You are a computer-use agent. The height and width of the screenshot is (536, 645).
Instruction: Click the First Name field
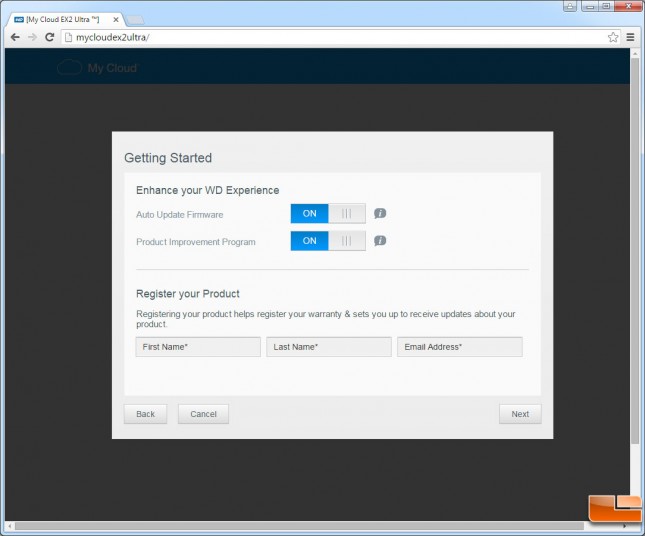tap(198, 347)
